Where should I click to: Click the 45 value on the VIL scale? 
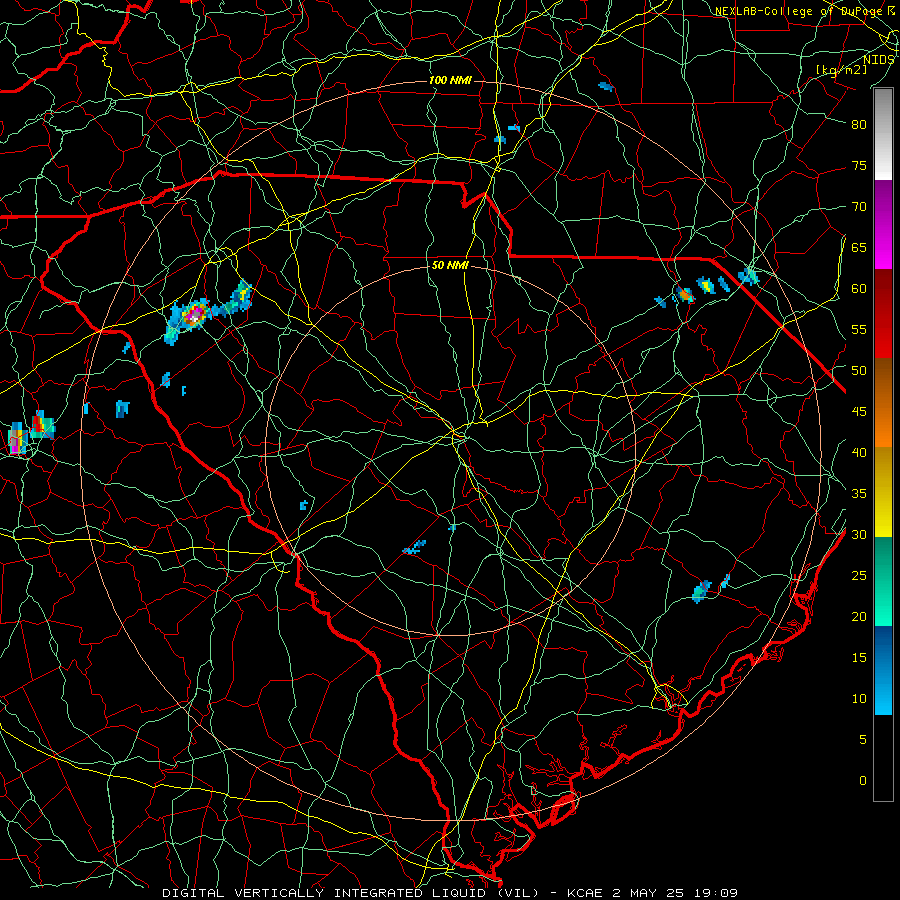coord(859,412)
